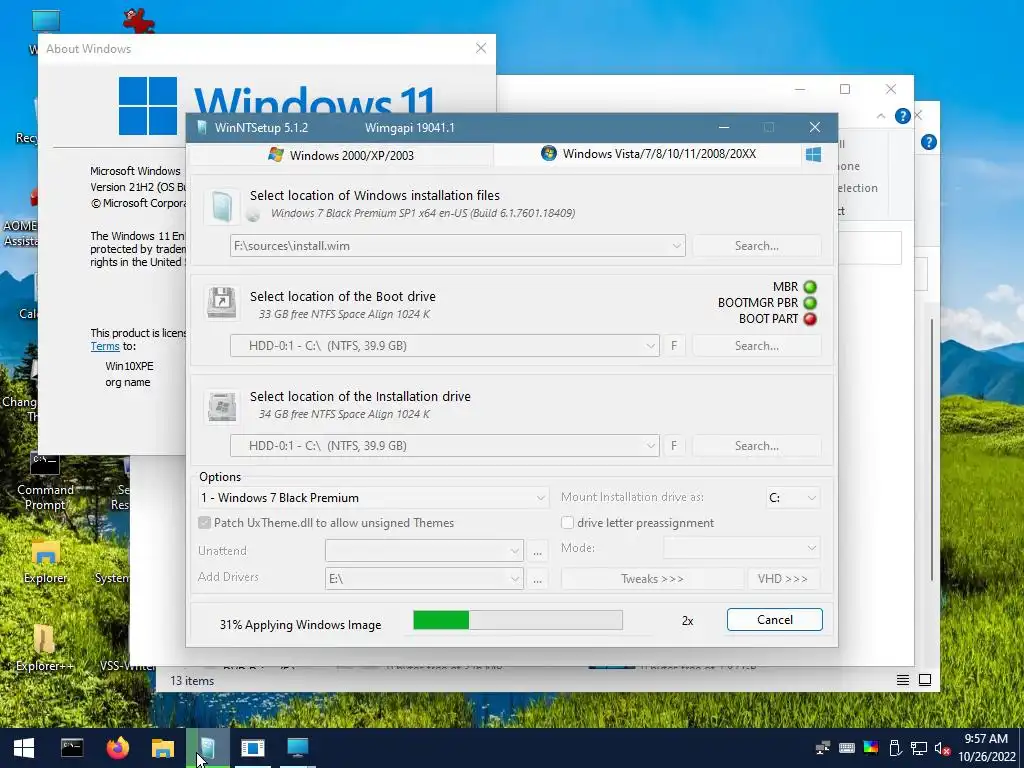
Task: Click the Applying Windows Image progress bar
Action: coord(518,620)
